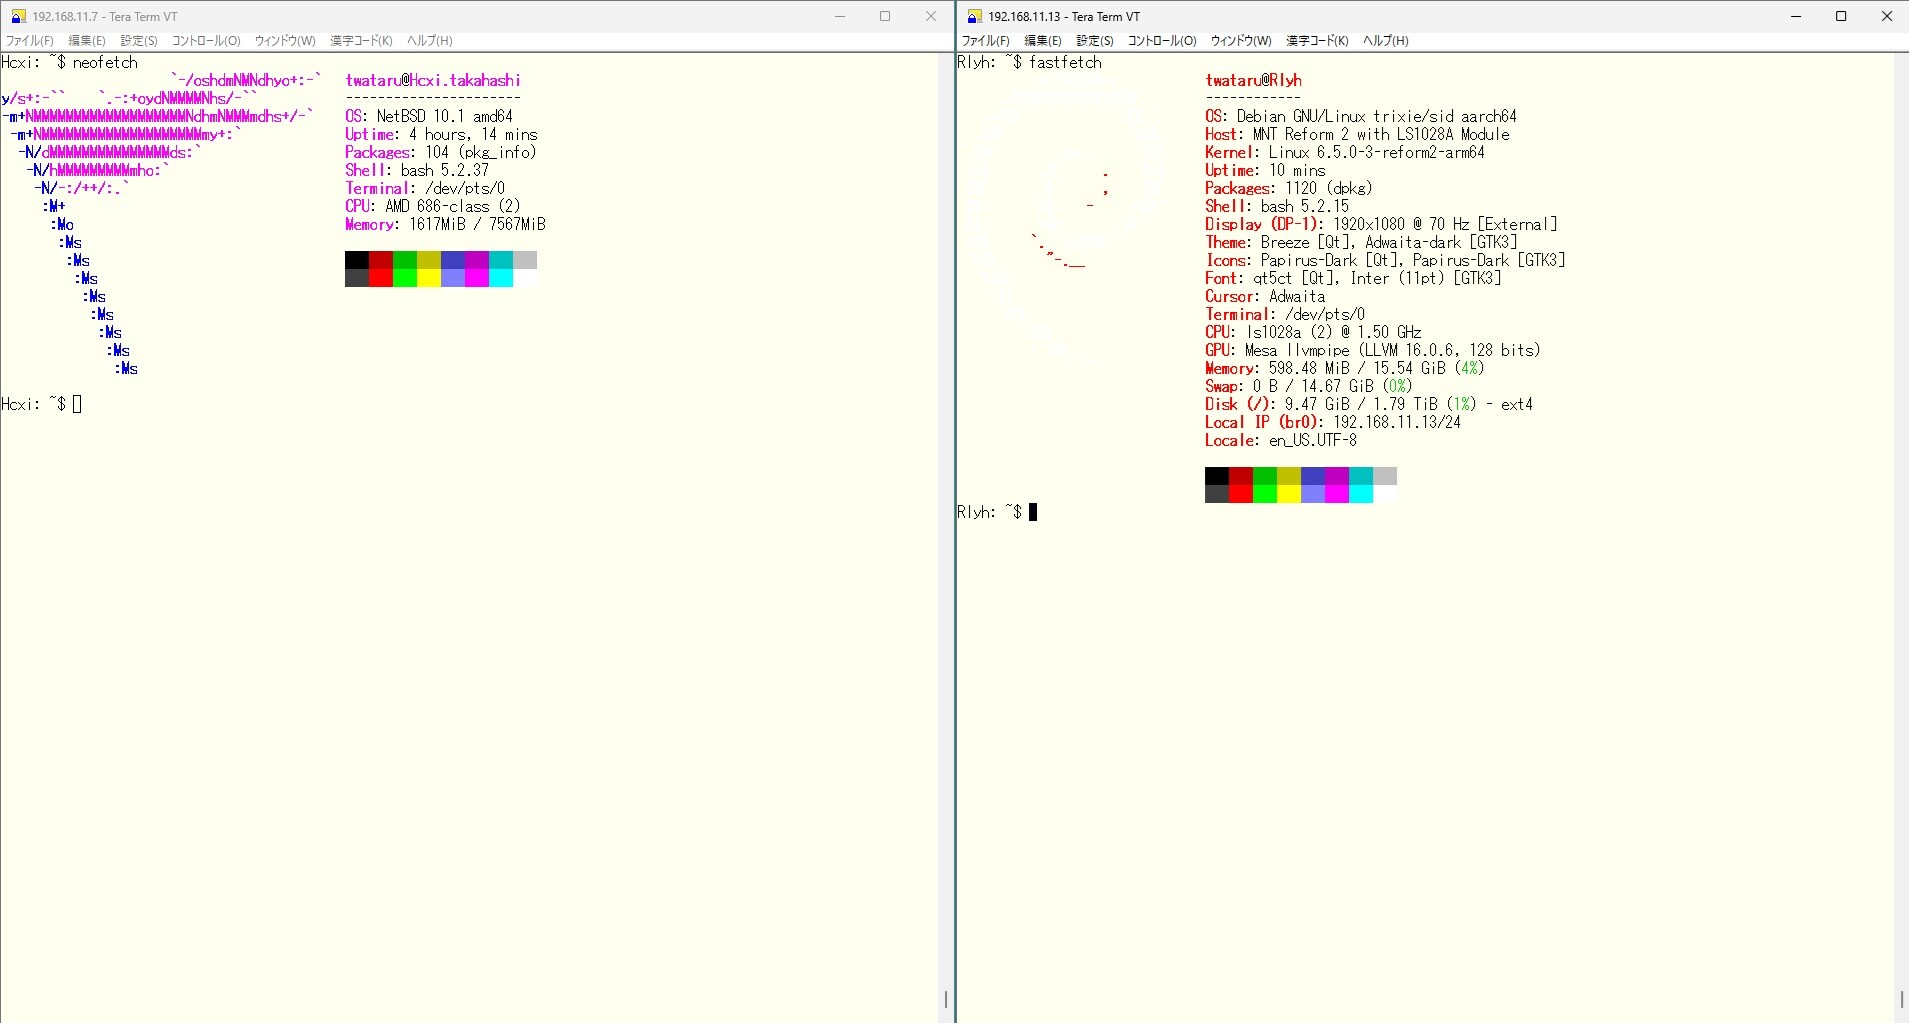Click Tera Term icon in 192.168.11.13 title bar
This screenshot has height=1023, width=1909.
click(974, 16)
